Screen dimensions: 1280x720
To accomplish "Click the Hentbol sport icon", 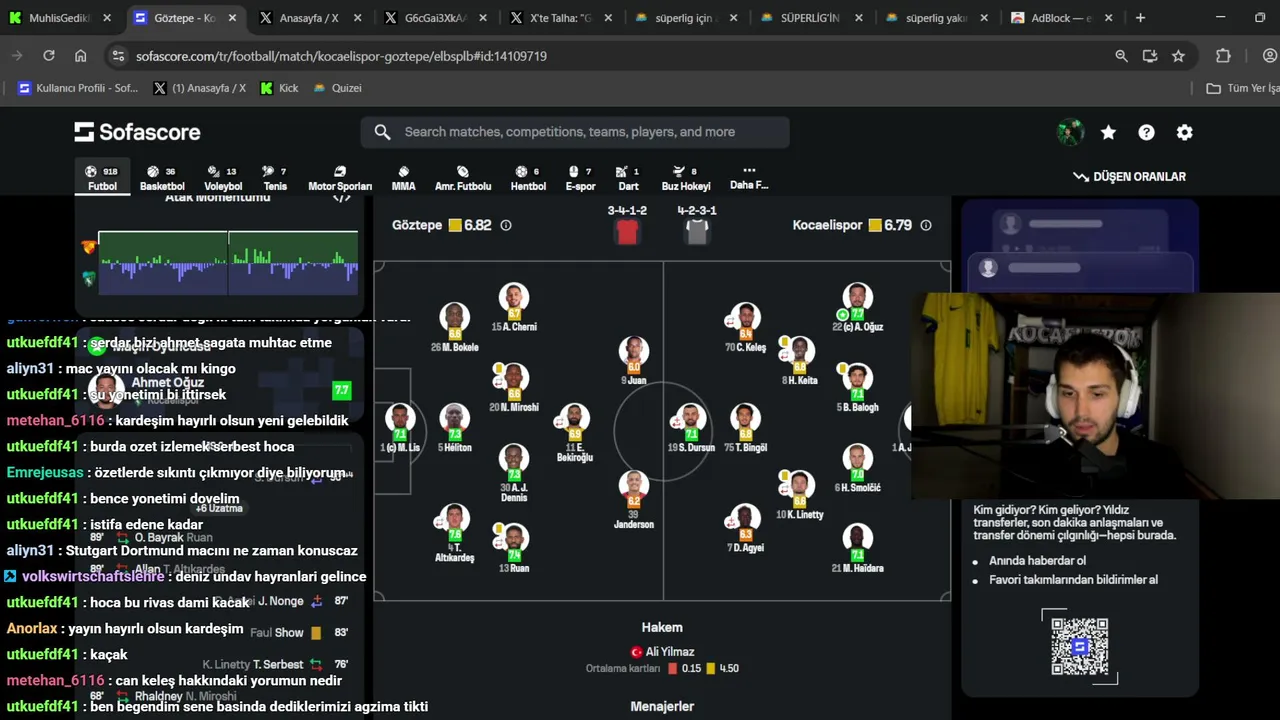I will pyautogui.click(x=521, y=171).
